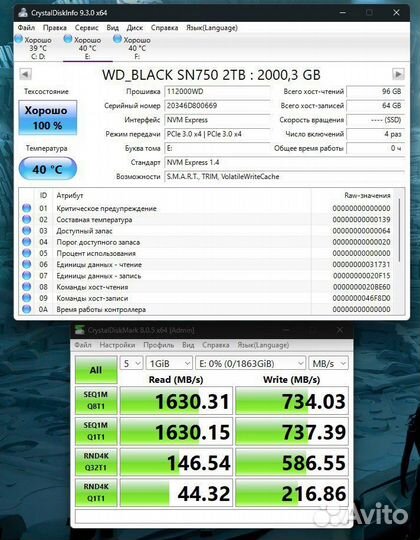This screenshot has width=420, height=540.
Task: Open the Справка menu in CrystalDiskMark
Action: tap(216, 345)
